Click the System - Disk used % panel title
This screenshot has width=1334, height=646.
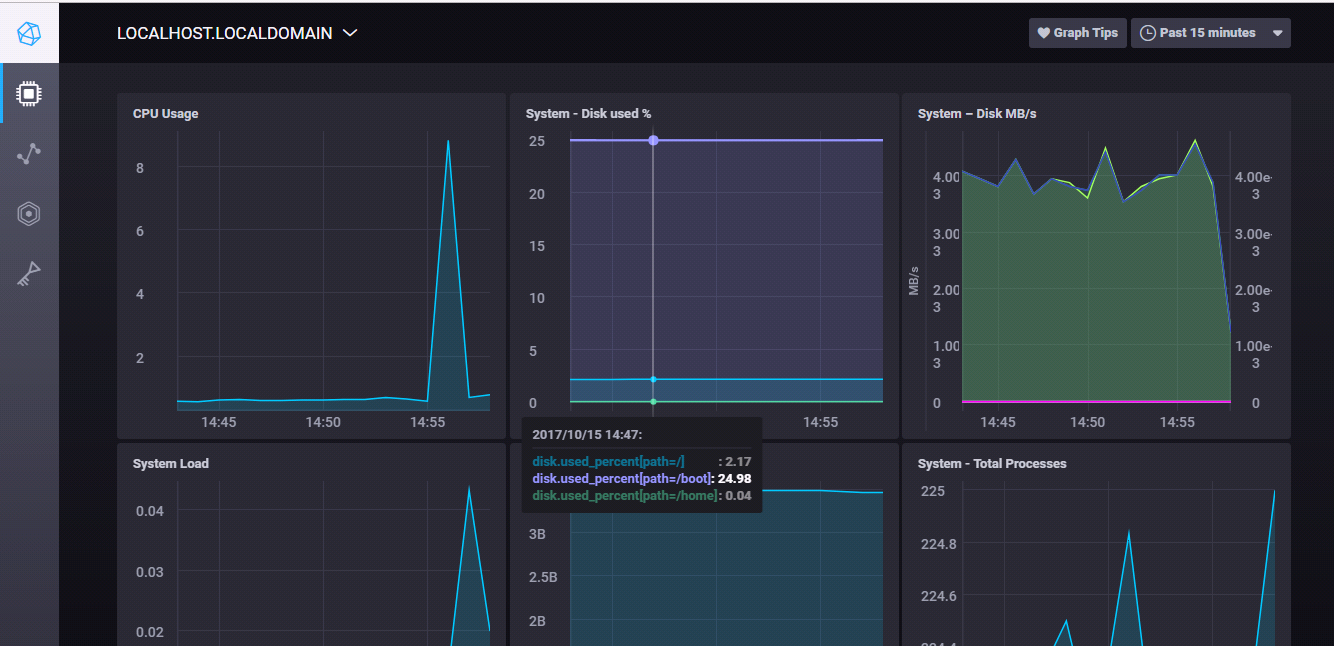click(x=588, y=114)
